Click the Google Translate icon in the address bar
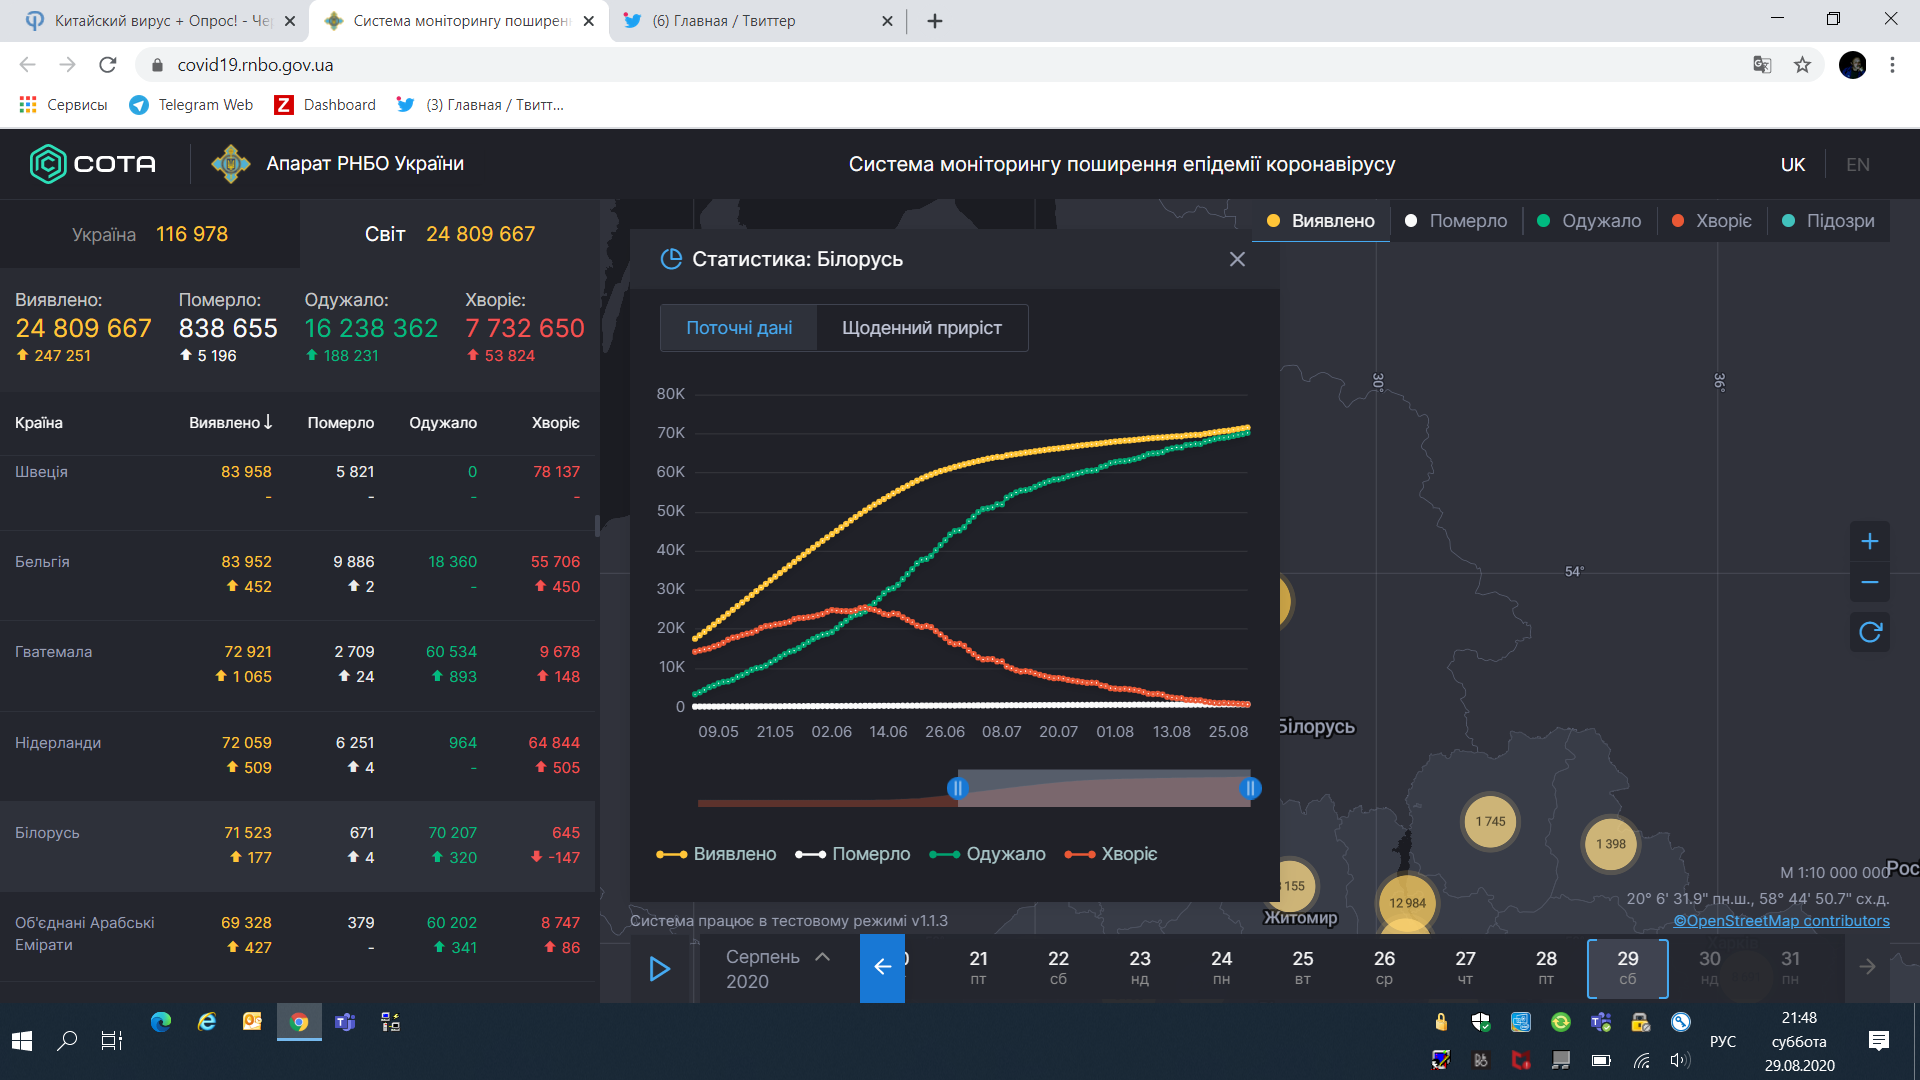Image resolution: width=1920 pixels, height=1080 pixels. (x=1762, y=65)
